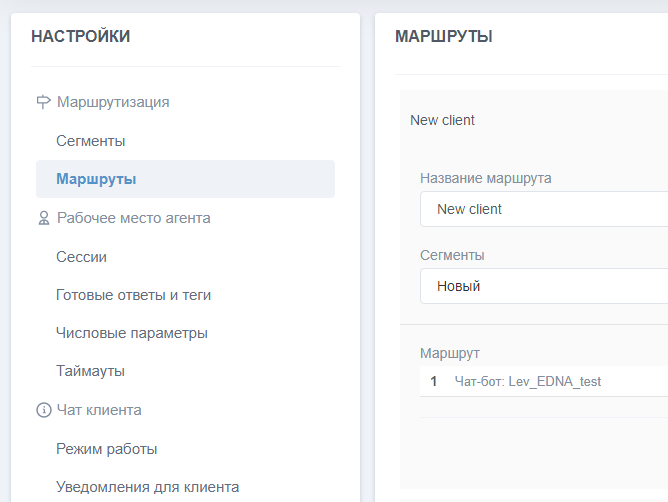Go to Готовые ответы и теги
Screen dimensions: 668x502
(x=133, y=295)
